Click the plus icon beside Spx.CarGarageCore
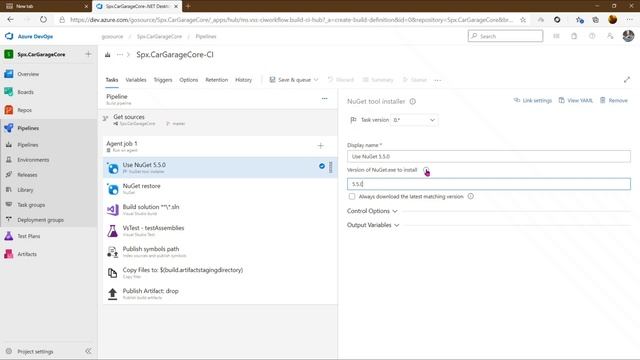 (88, 54)
